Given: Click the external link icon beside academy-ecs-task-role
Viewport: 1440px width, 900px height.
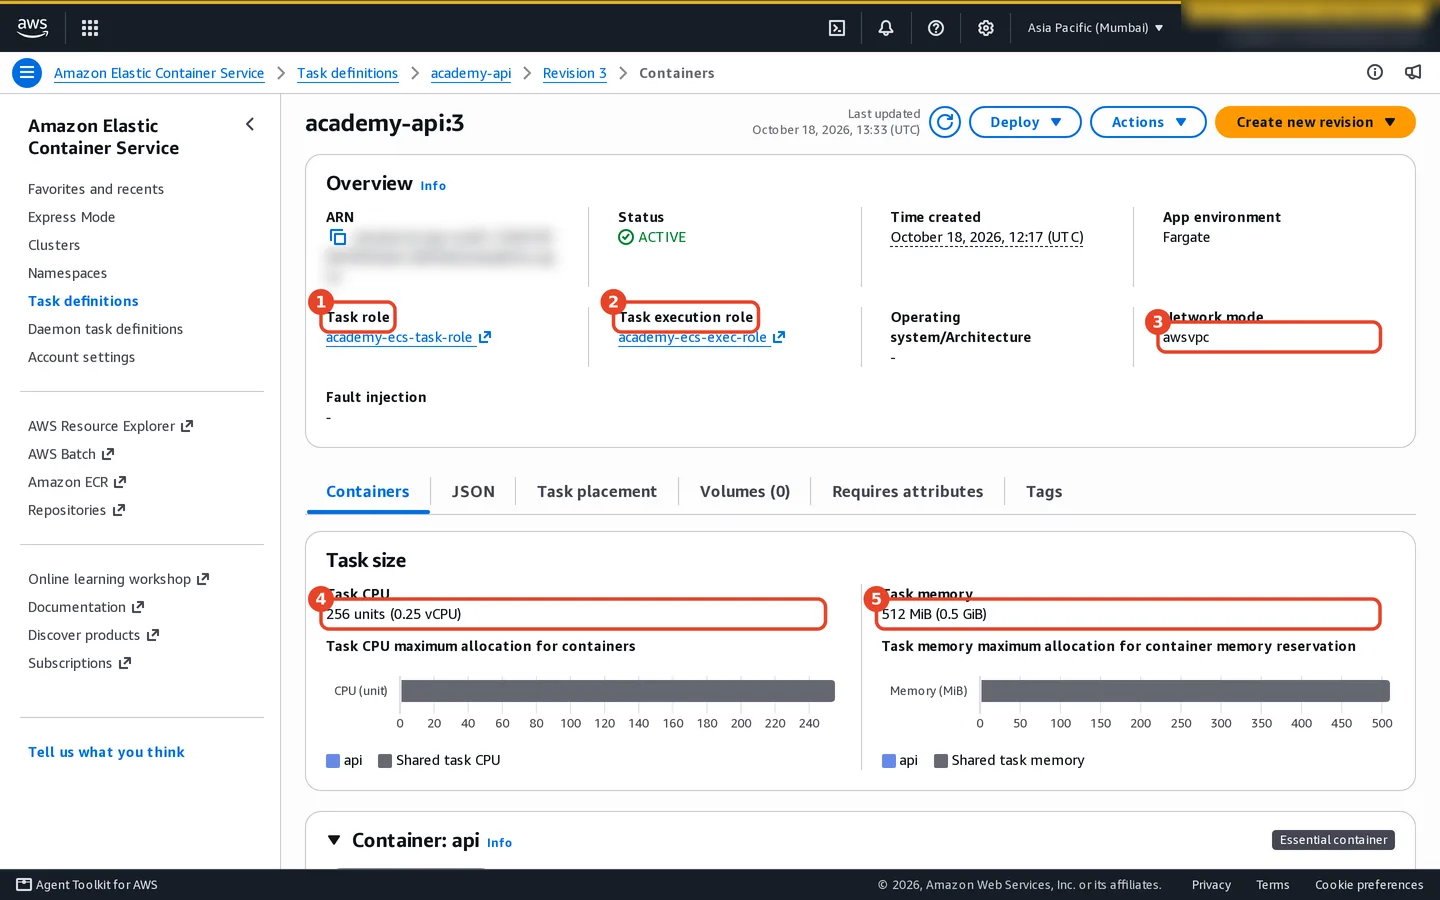Looking at the screenshot, I should (x=485, y=337).
